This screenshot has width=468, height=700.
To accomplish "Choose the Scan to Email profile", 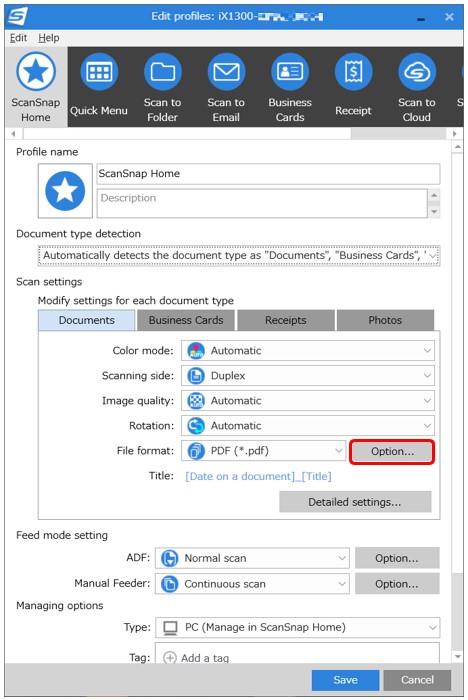I will pyautogui.click(x=226, y=87).
